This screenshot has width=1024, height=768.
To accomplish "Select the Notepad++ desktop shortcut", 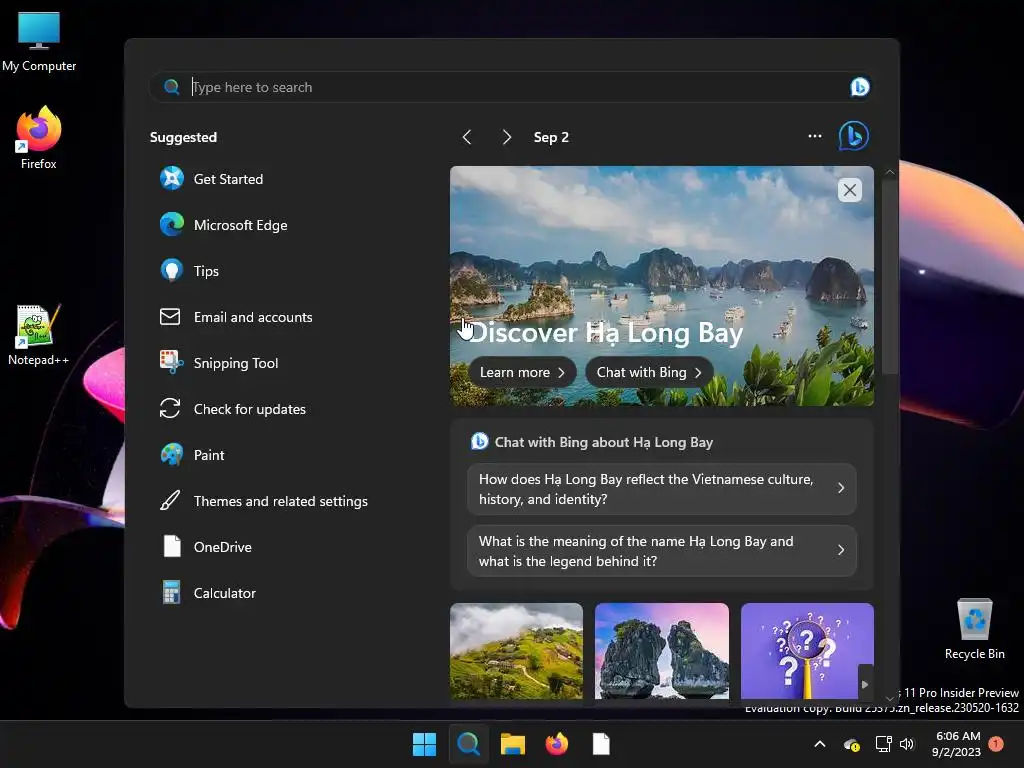I will pyautogui.click(x=39, y=335).
